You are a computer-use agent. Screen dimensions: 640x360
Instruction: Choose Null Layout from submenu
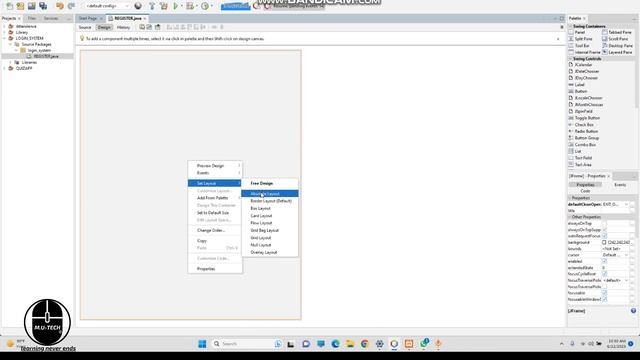click(x=270, y=245)
